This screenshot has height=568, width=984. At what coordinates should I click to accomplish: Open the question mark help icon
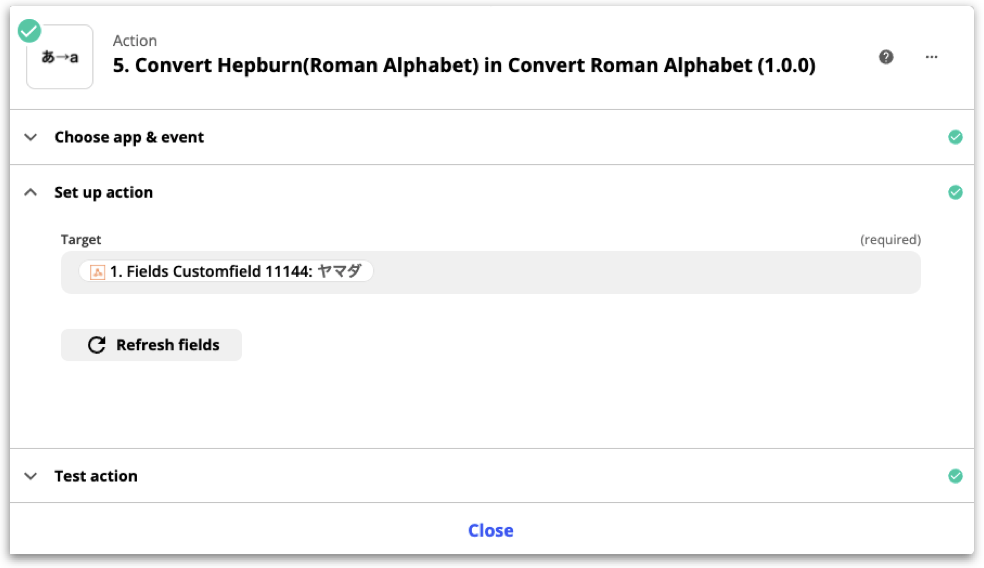point(886,57)
